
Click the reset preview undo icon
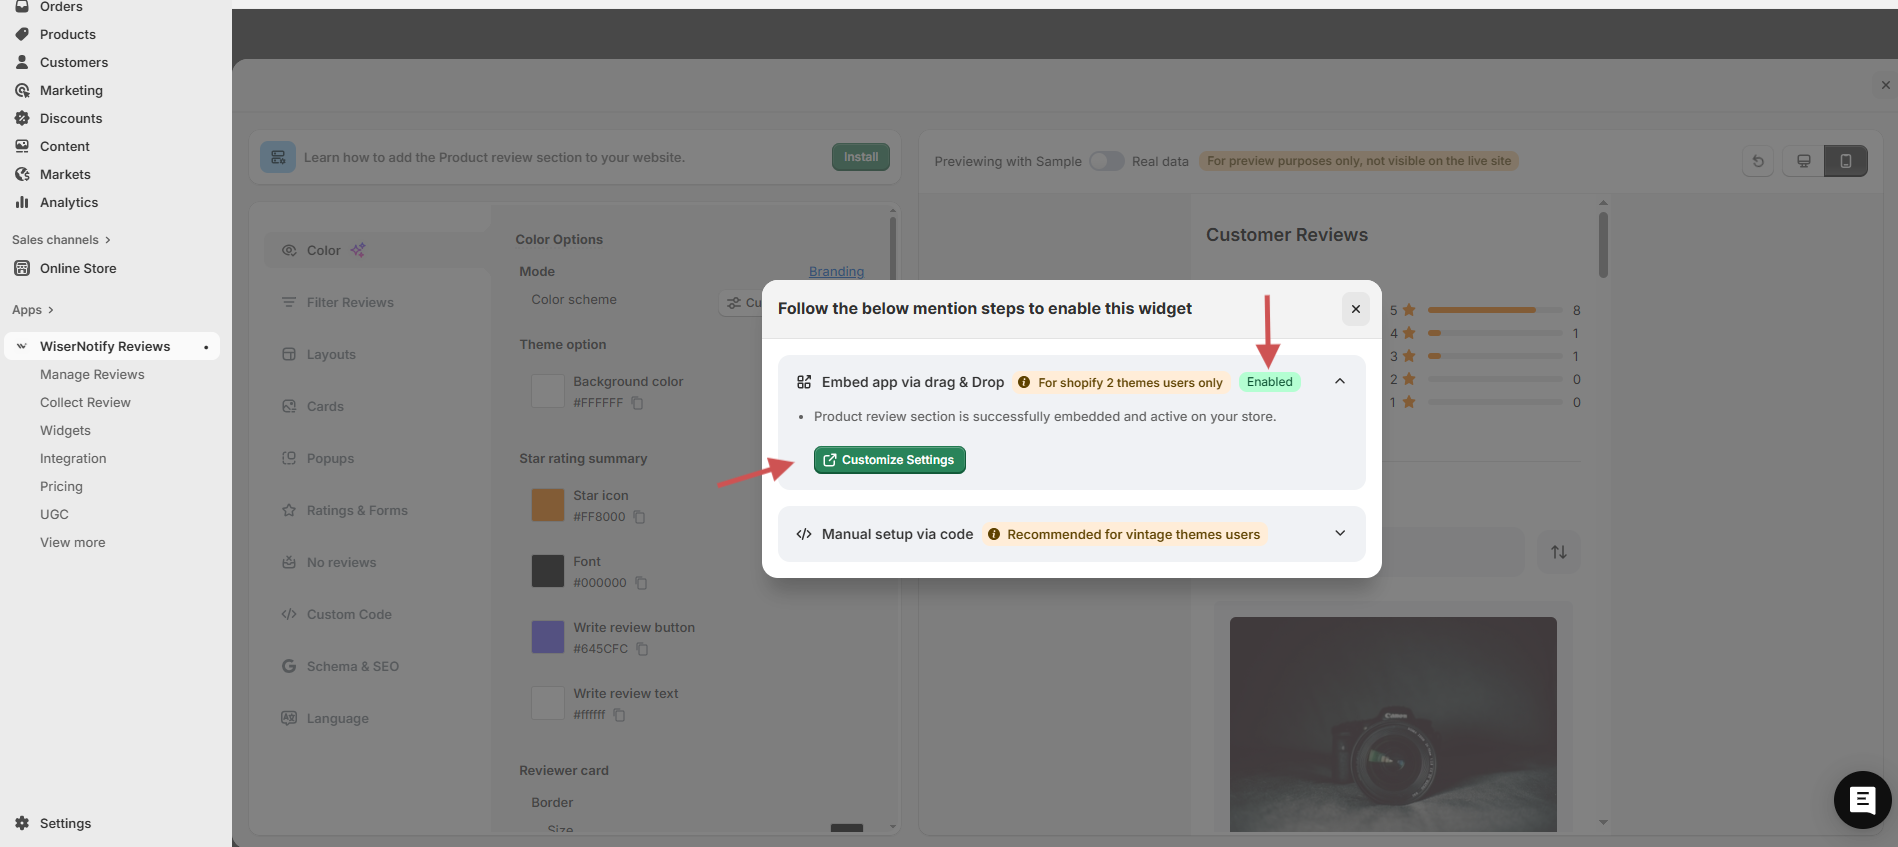1758,161
